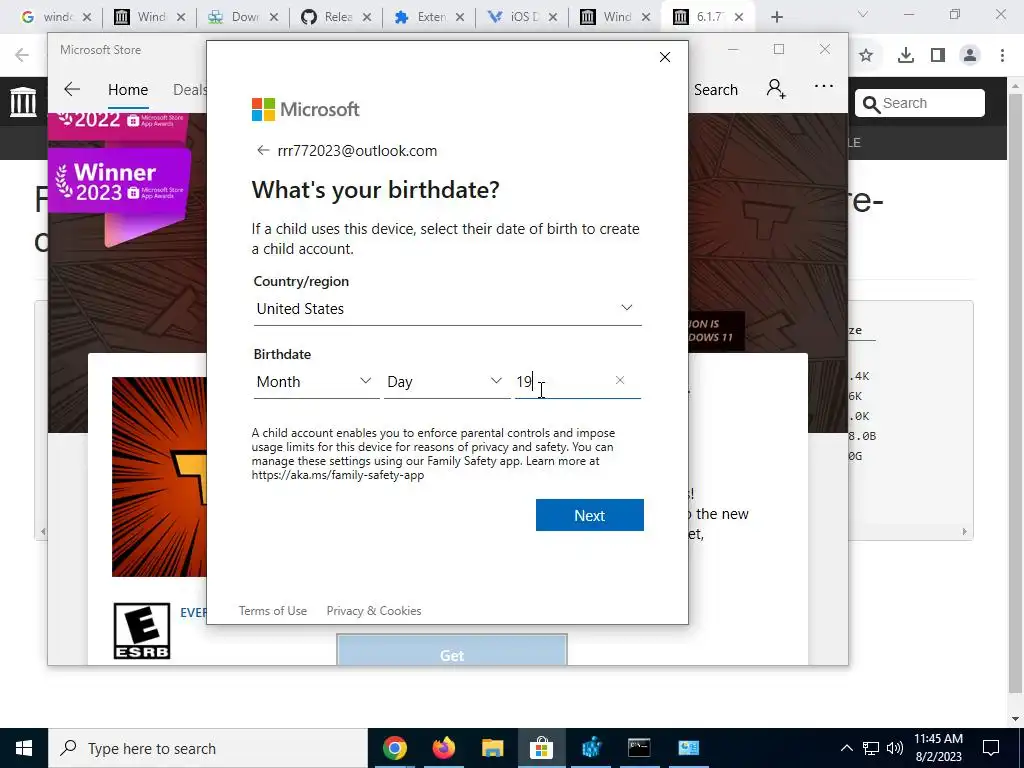1024x768 pixels.
Task: Open File Explorer from the taskbar
Action: click(x=492, y=748)
